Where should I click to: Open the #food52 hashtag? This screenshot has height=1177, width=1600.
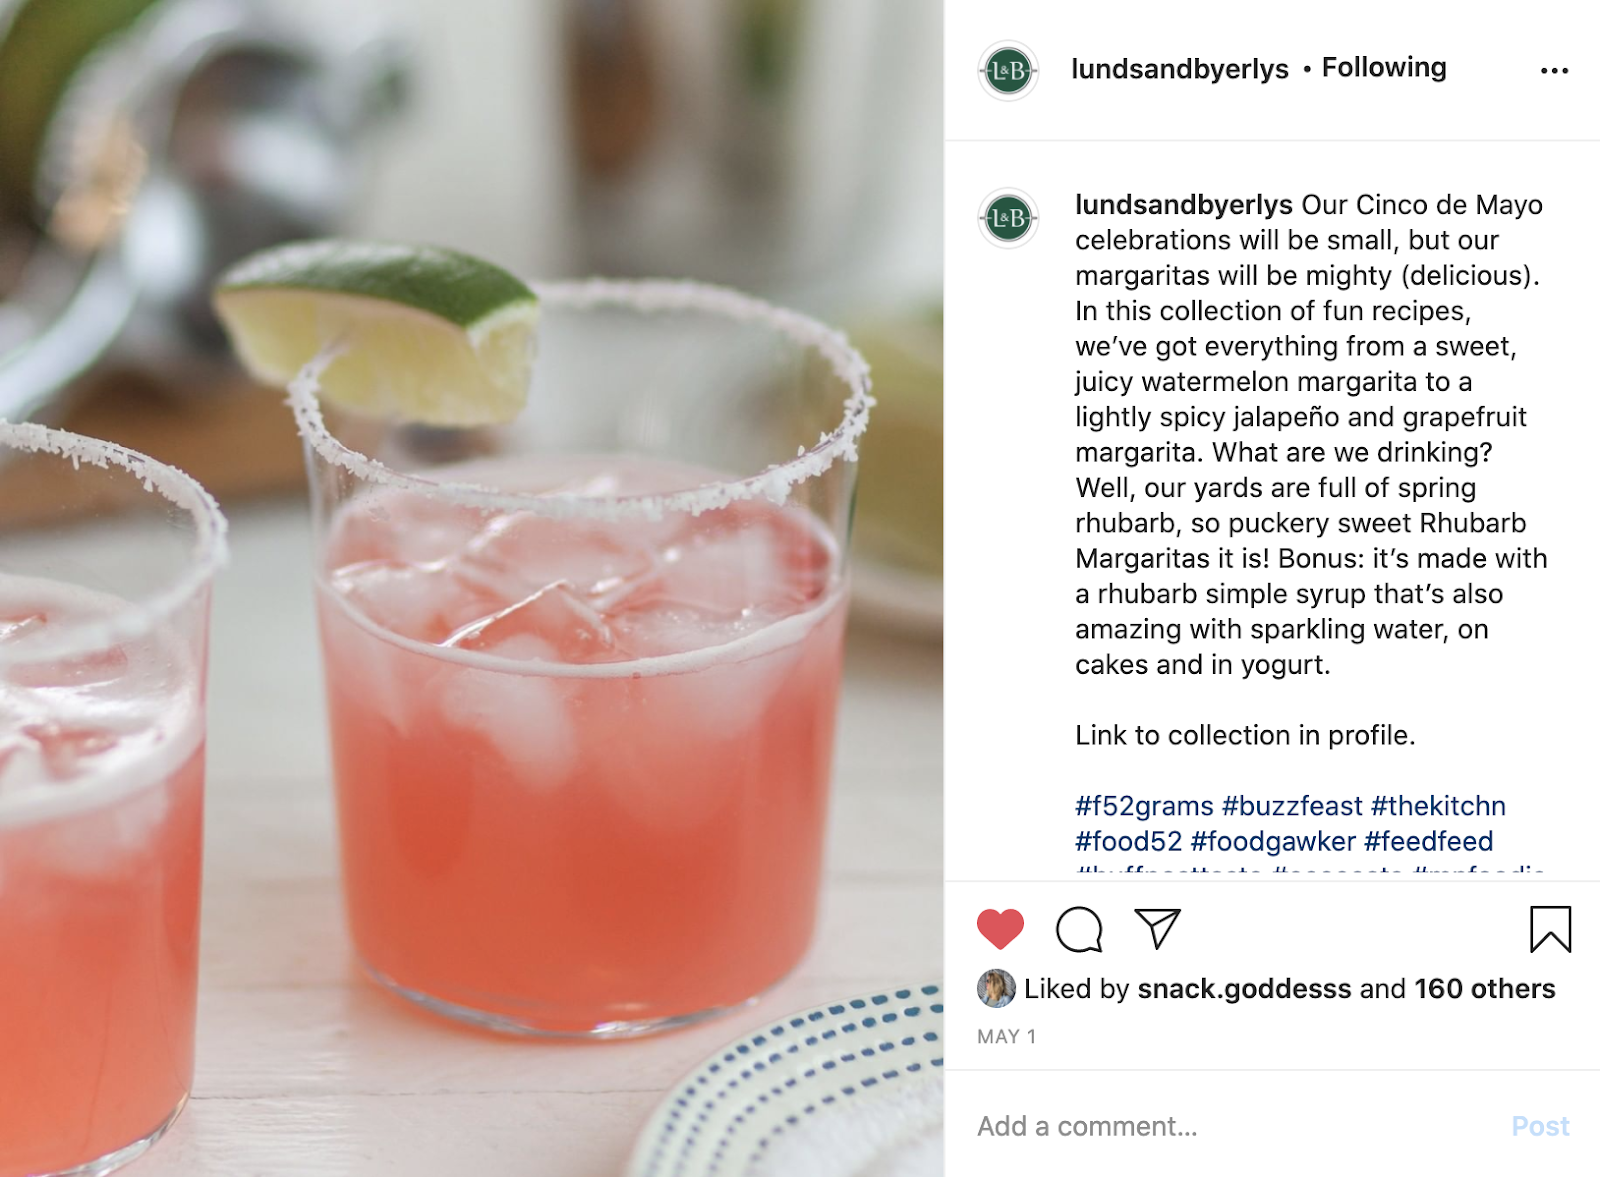coord(1128,841)
